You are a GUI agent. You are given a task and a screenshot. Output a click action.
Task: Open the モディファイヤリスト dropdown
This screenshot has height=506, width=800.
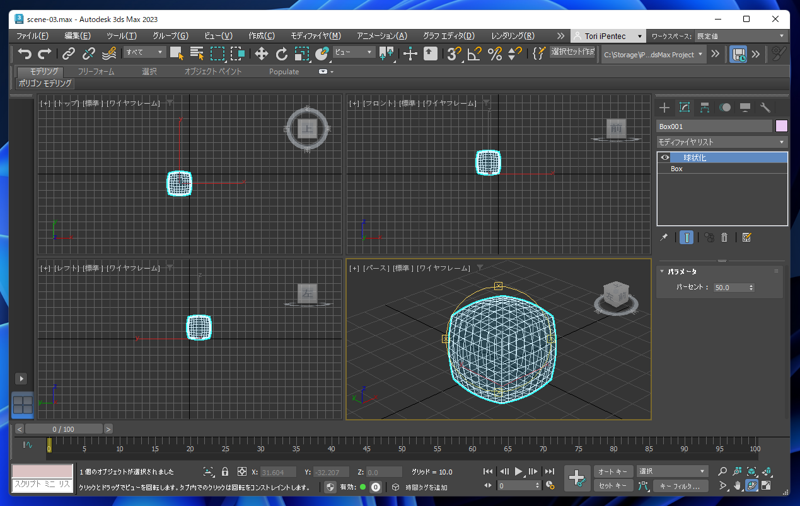[x=721, y=142]
